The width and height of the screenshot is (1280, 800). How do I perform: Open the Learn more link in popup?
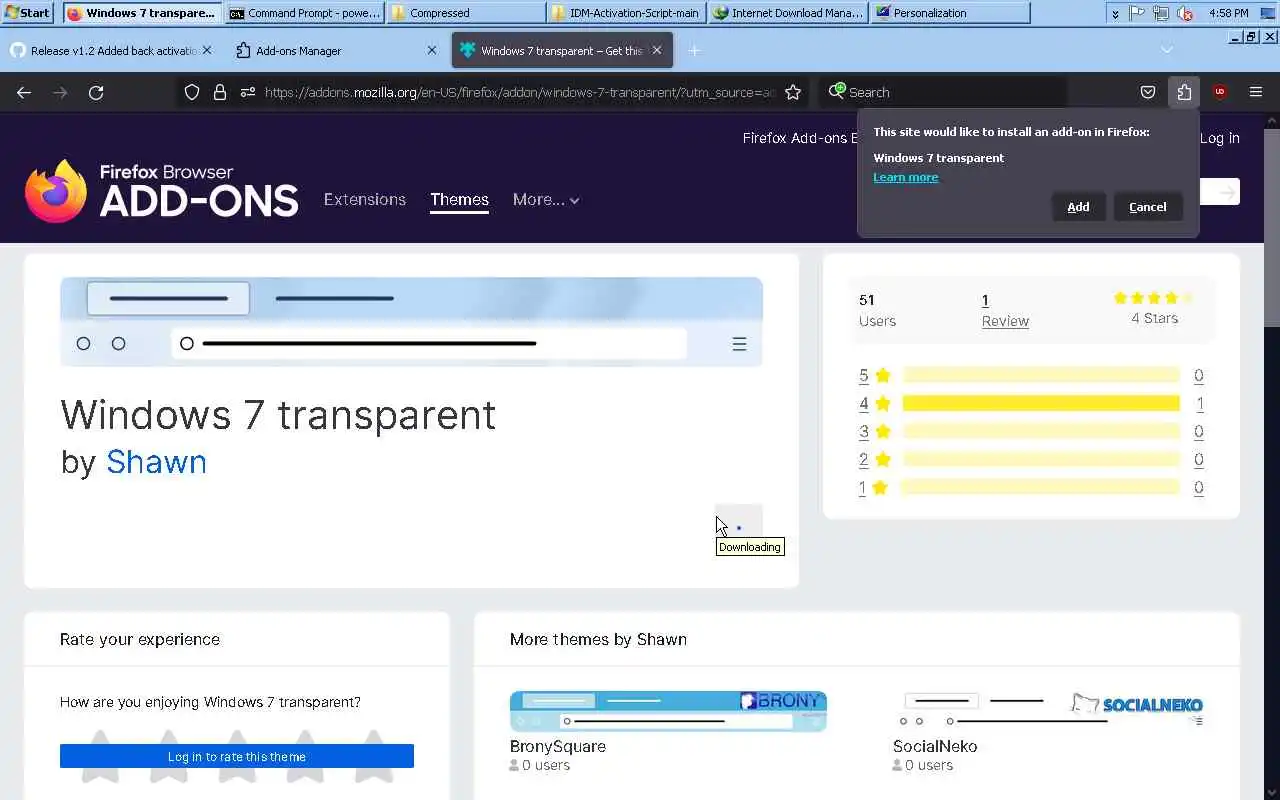(x=905, y=177)
